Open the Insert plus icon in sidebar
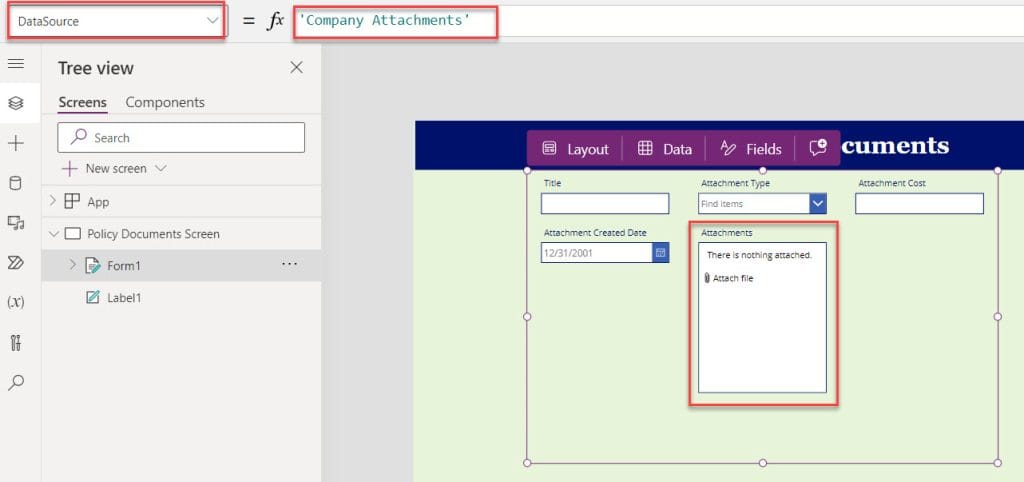This screenshot has width=1024, height=482. [x=16, y=144]
